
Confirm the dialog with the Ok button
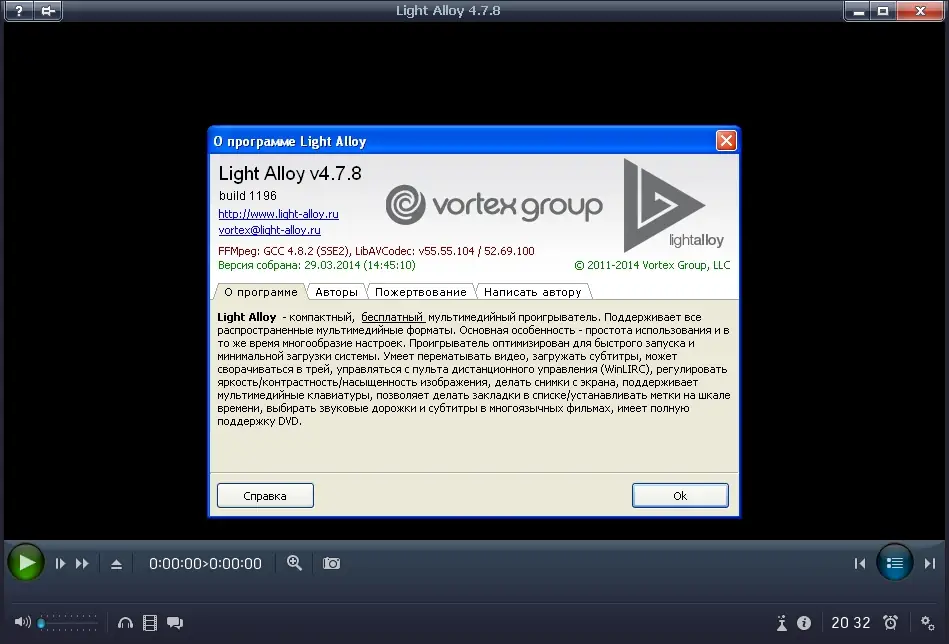pos(680,496)
